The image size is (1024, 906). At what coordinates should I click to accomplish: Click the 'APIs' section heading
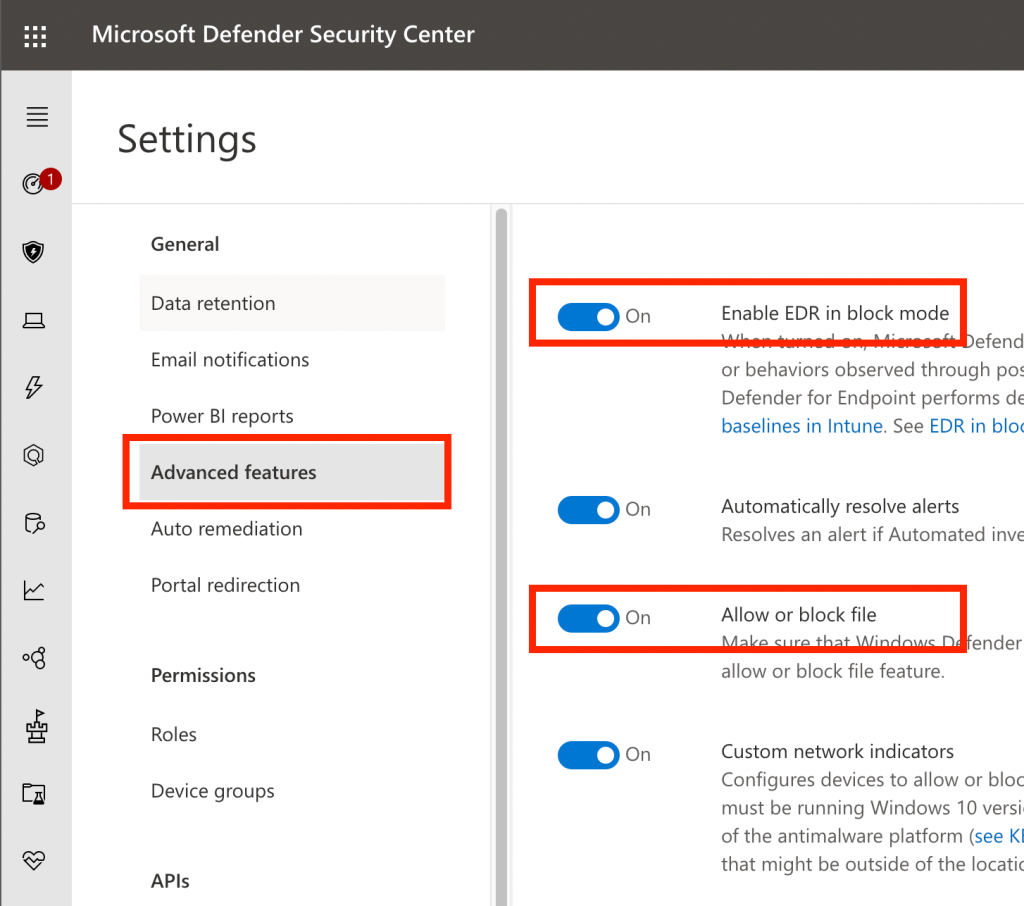[170, 881]
